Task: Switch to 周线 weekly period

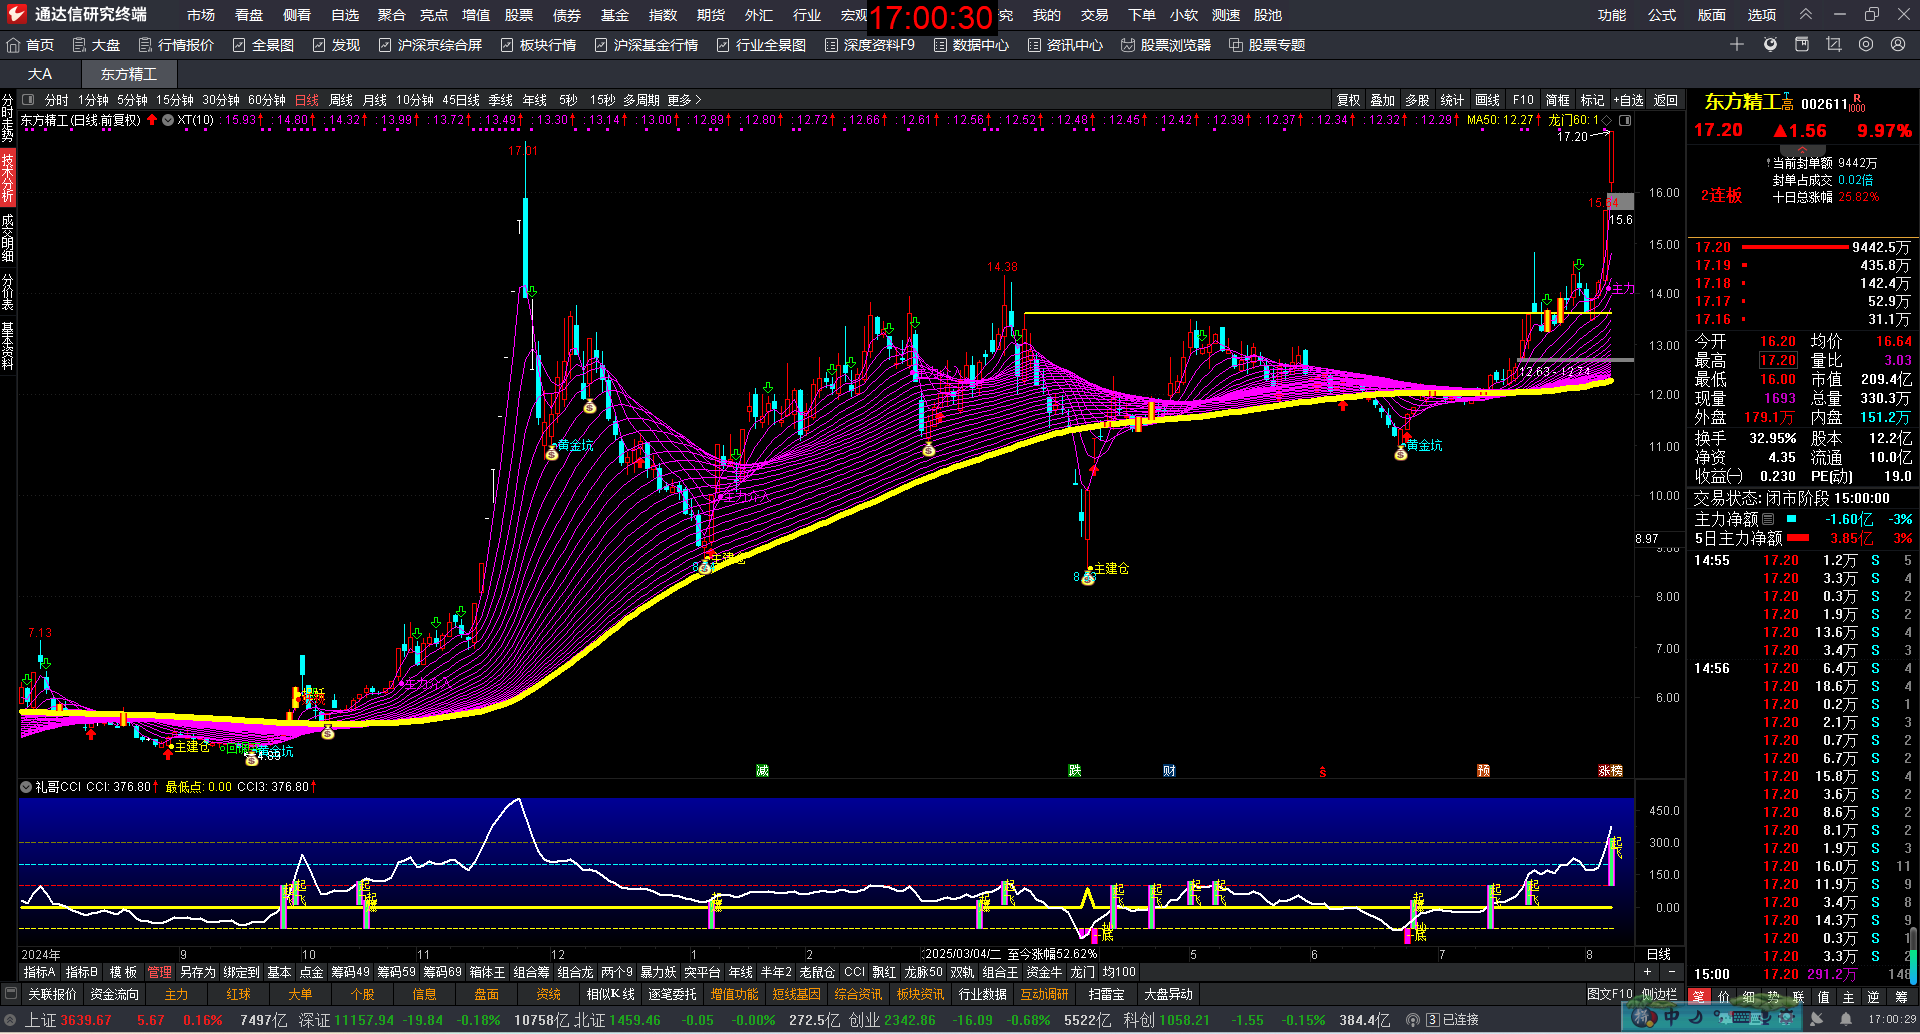Action: [x=341, y=100]
